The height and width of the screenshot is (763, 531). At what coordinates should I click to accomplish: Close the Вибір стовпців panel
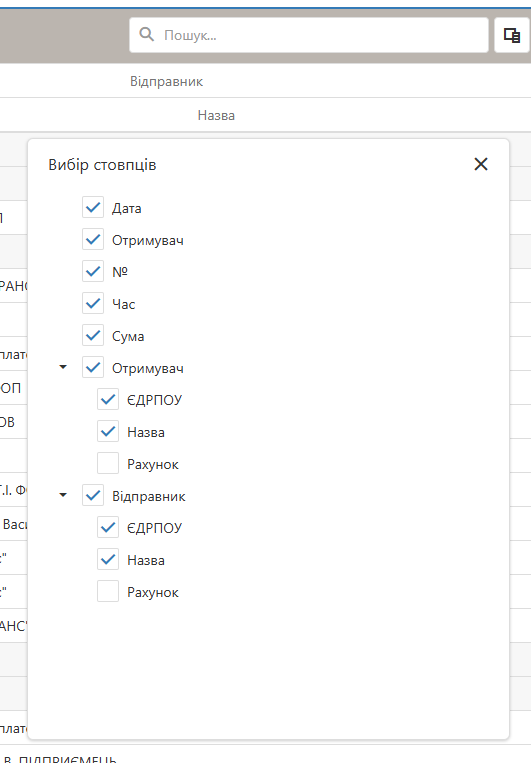tap(481, 164)
